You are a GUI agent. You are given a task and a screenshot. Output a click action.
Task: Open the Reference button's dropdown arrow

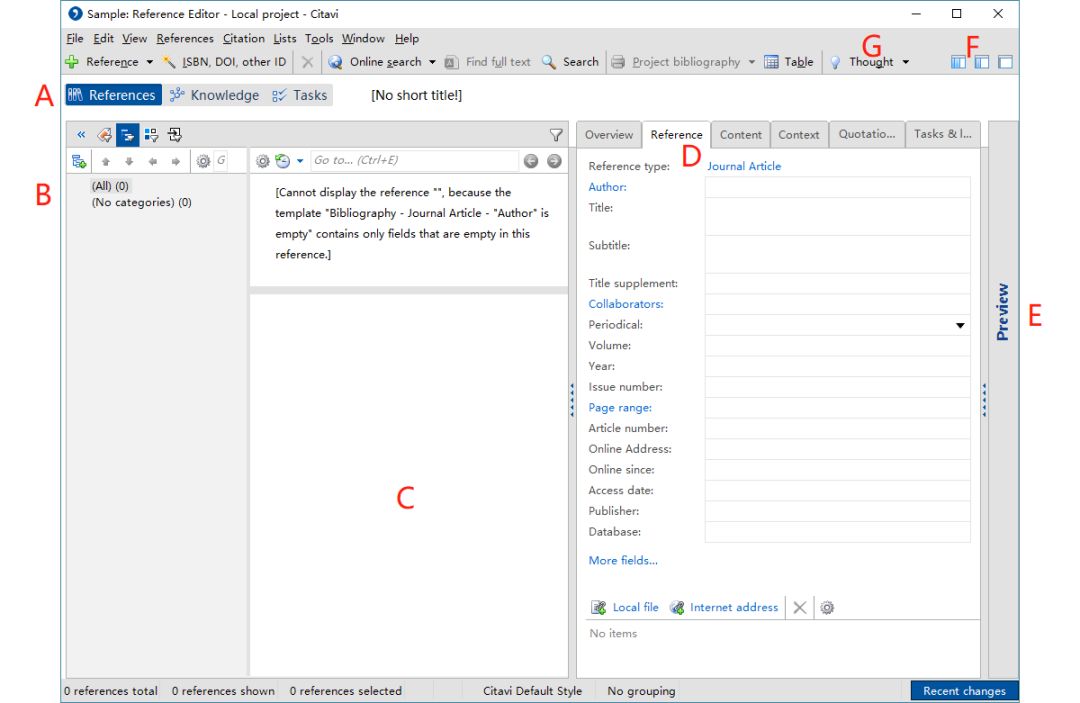[149, 62]
